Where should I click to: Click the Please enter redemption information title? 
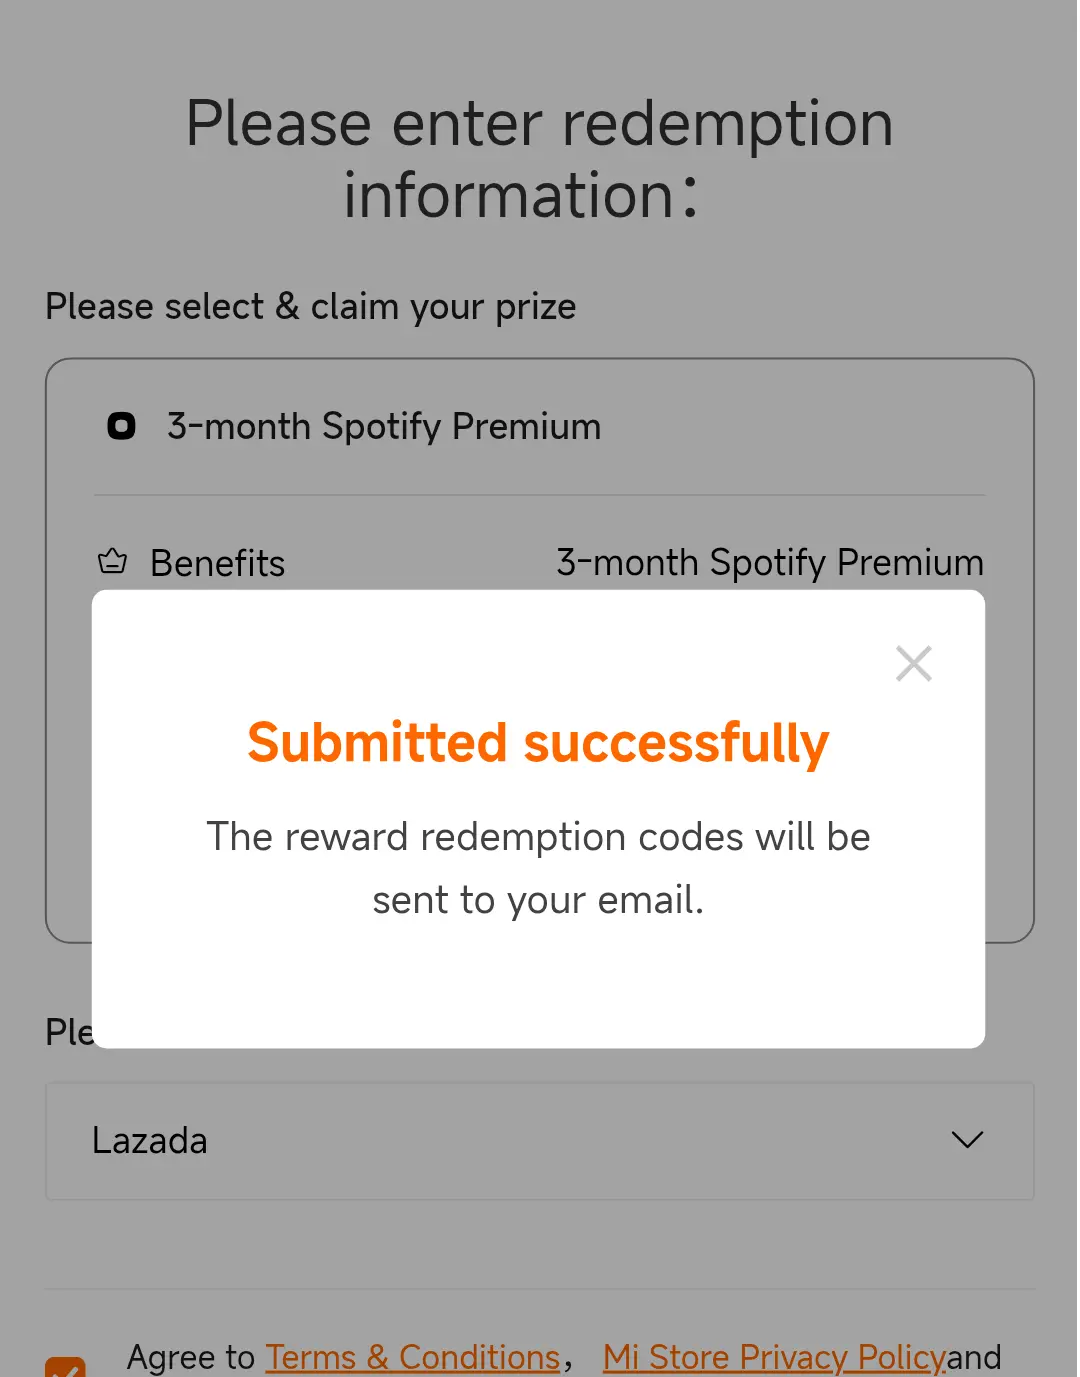[x=540, y=159]
